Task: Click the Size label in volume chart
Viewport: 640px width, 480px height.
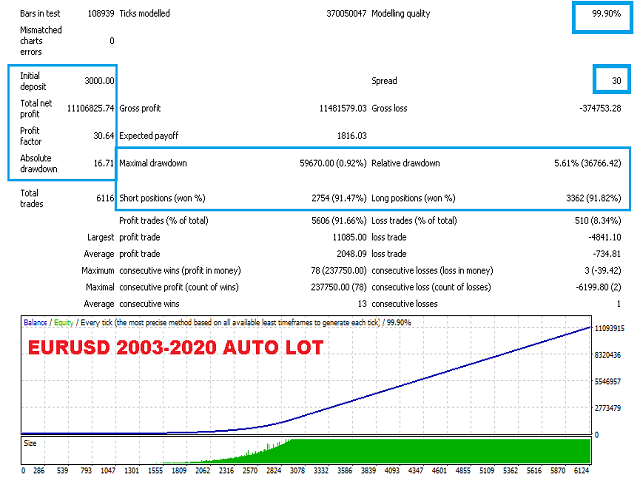Action: click(x=30, y=443)
